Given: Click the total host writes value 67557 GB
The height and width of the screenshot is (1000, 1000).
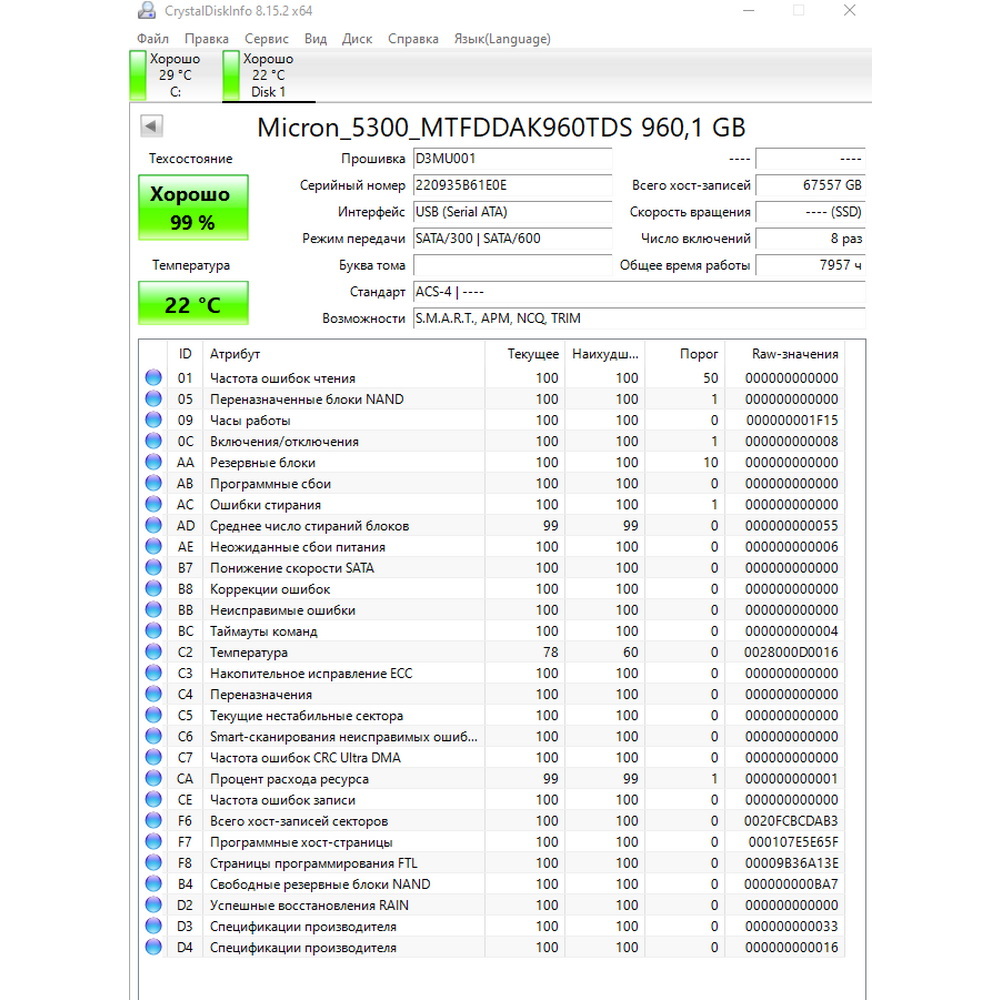Looking at the screenshot, I should click(810, 186).
